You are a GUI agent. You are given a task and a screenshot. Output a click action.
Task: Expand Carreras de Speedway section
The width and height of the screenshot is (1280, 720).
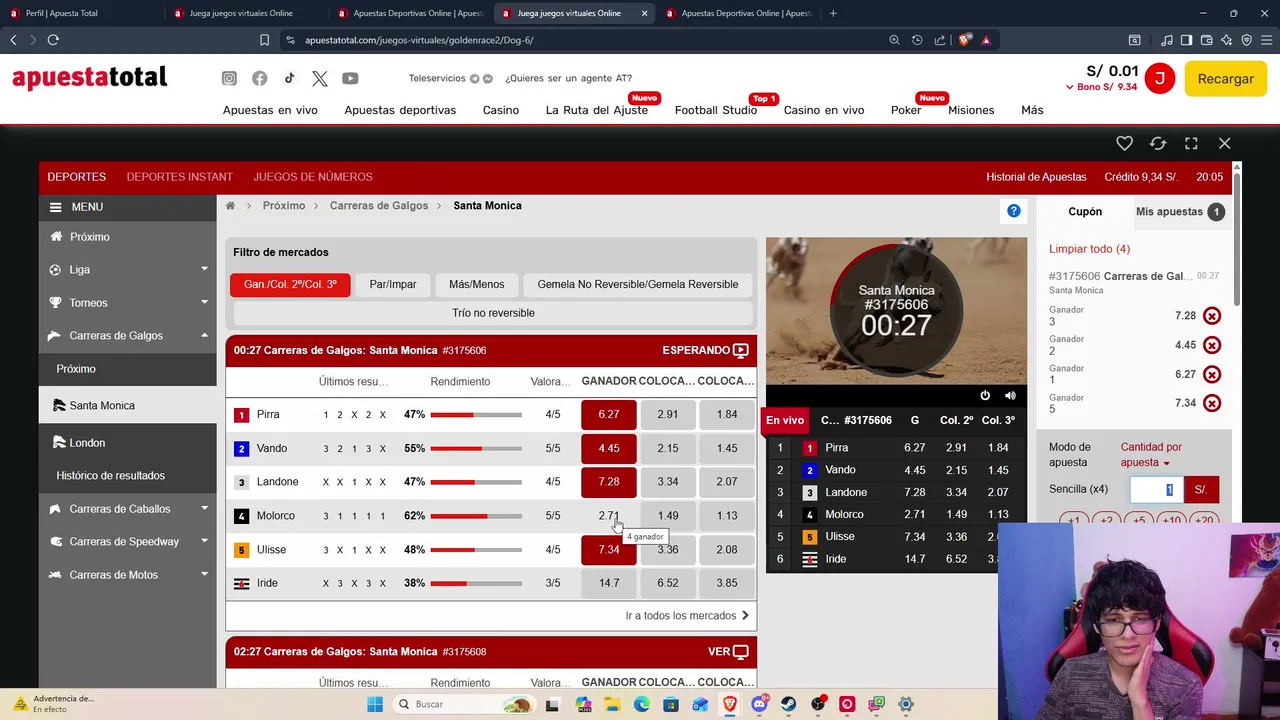(x=127, y=542)
